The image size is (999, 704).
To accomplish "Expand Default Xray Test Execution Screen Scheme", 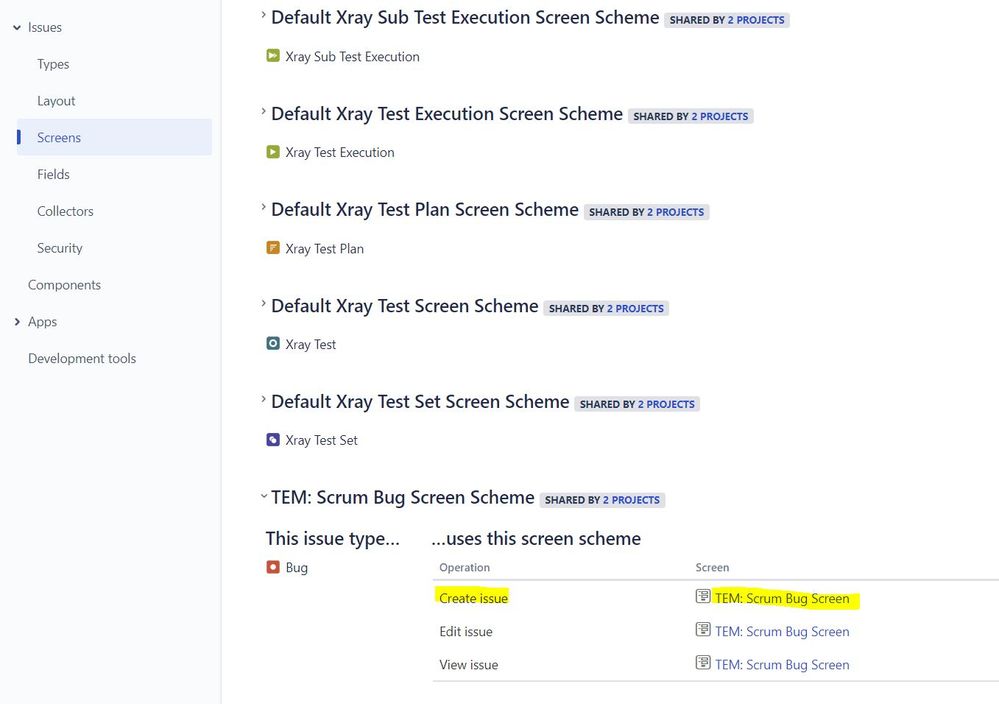I will (x=263, y=111).
